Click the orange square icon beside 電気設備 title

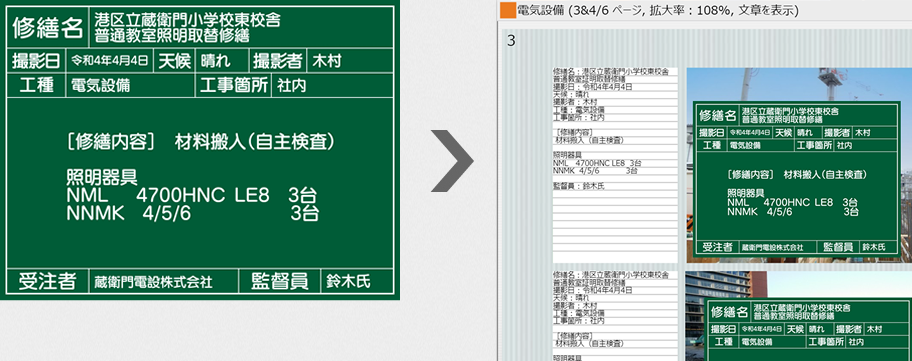pos(508,10)
